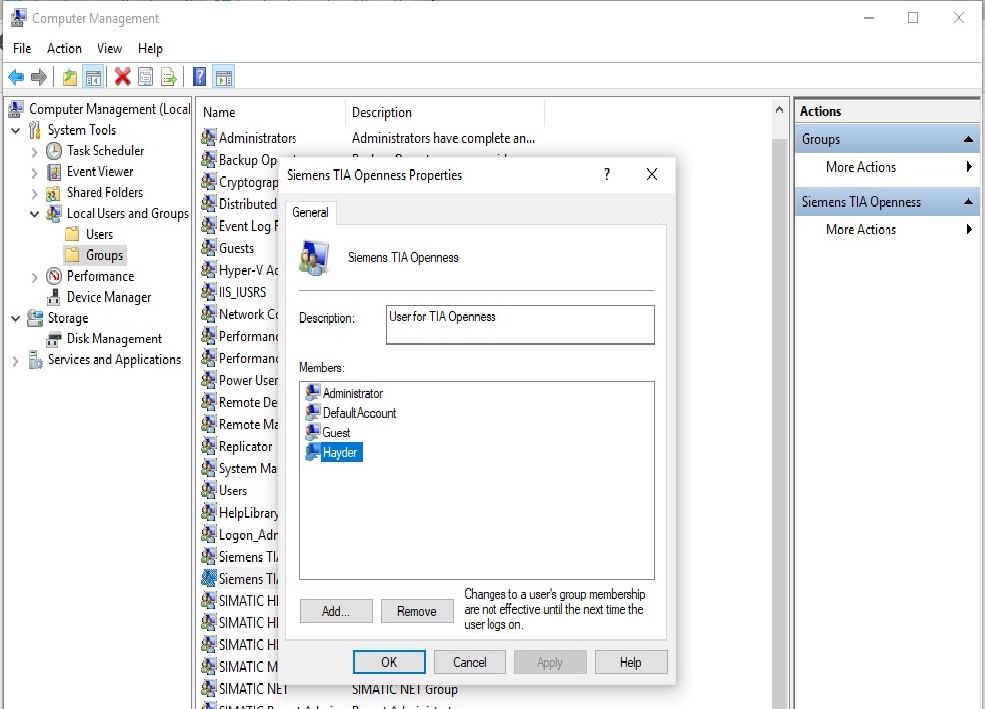Screen dimensions: 985x709
Task: Click the Remove button
Action: click(x=416, y=611)
